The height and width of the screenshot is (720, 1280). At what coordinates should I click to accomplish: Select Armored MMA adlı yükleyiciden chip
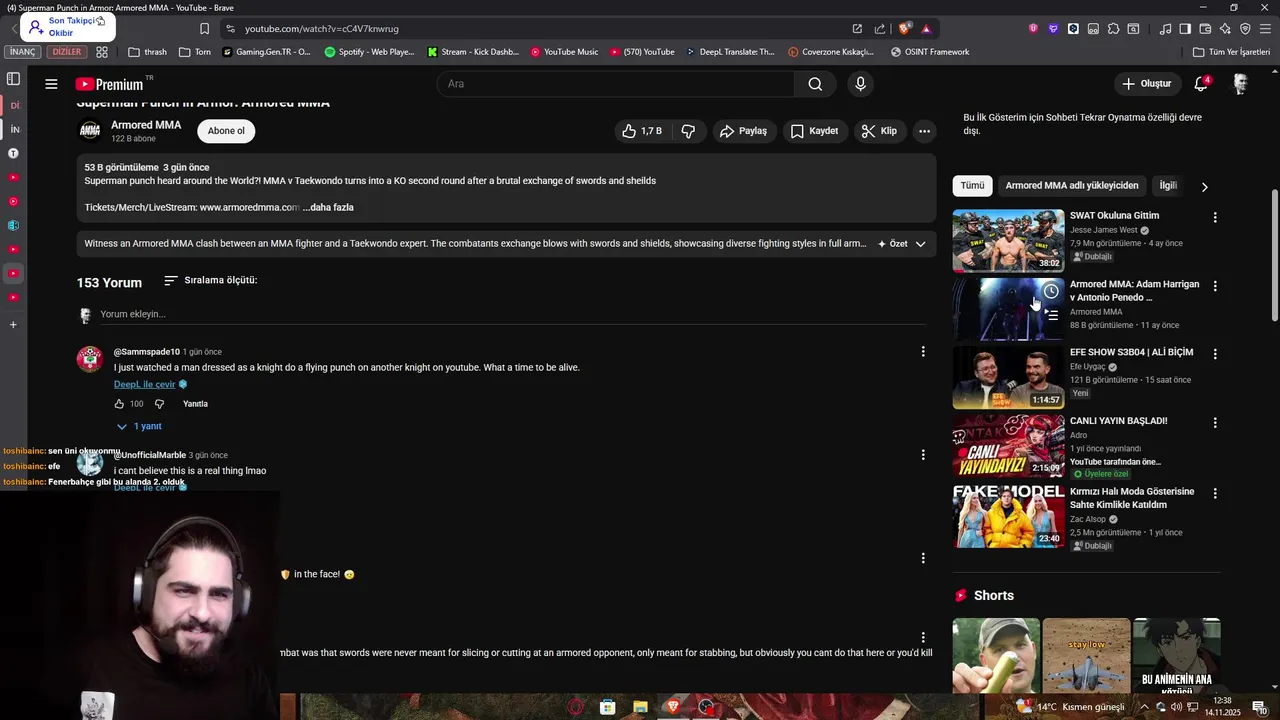pos(1072,186)
